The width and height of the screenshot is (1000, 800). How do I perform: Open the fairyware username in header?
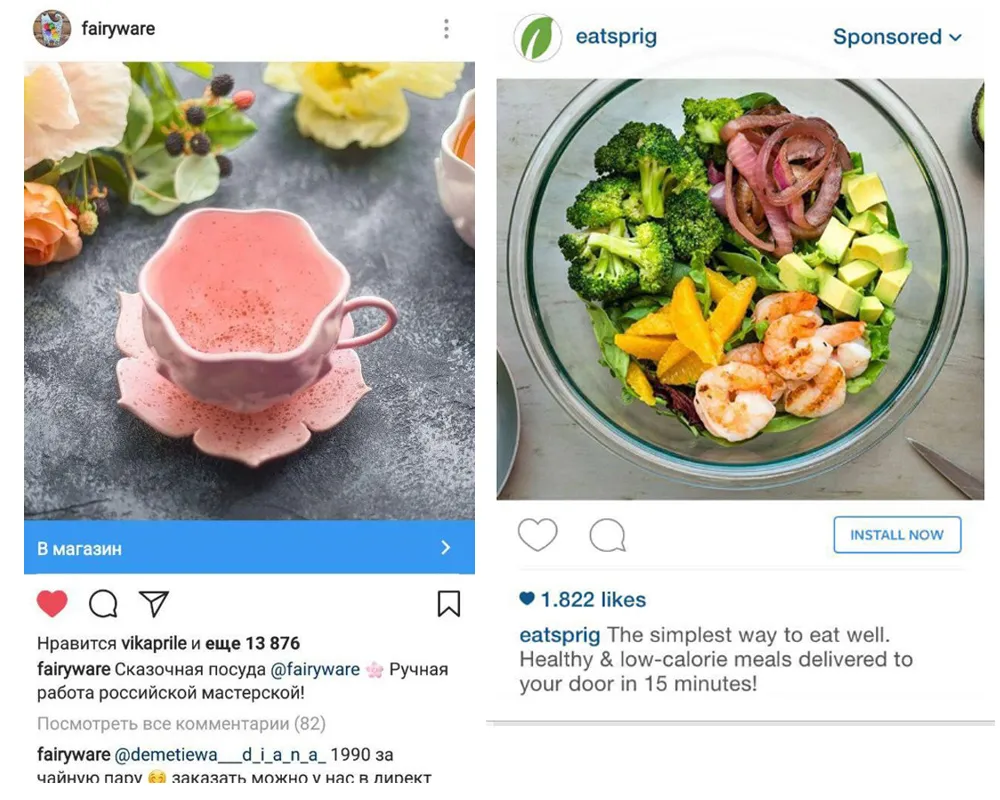coord(118,29)
